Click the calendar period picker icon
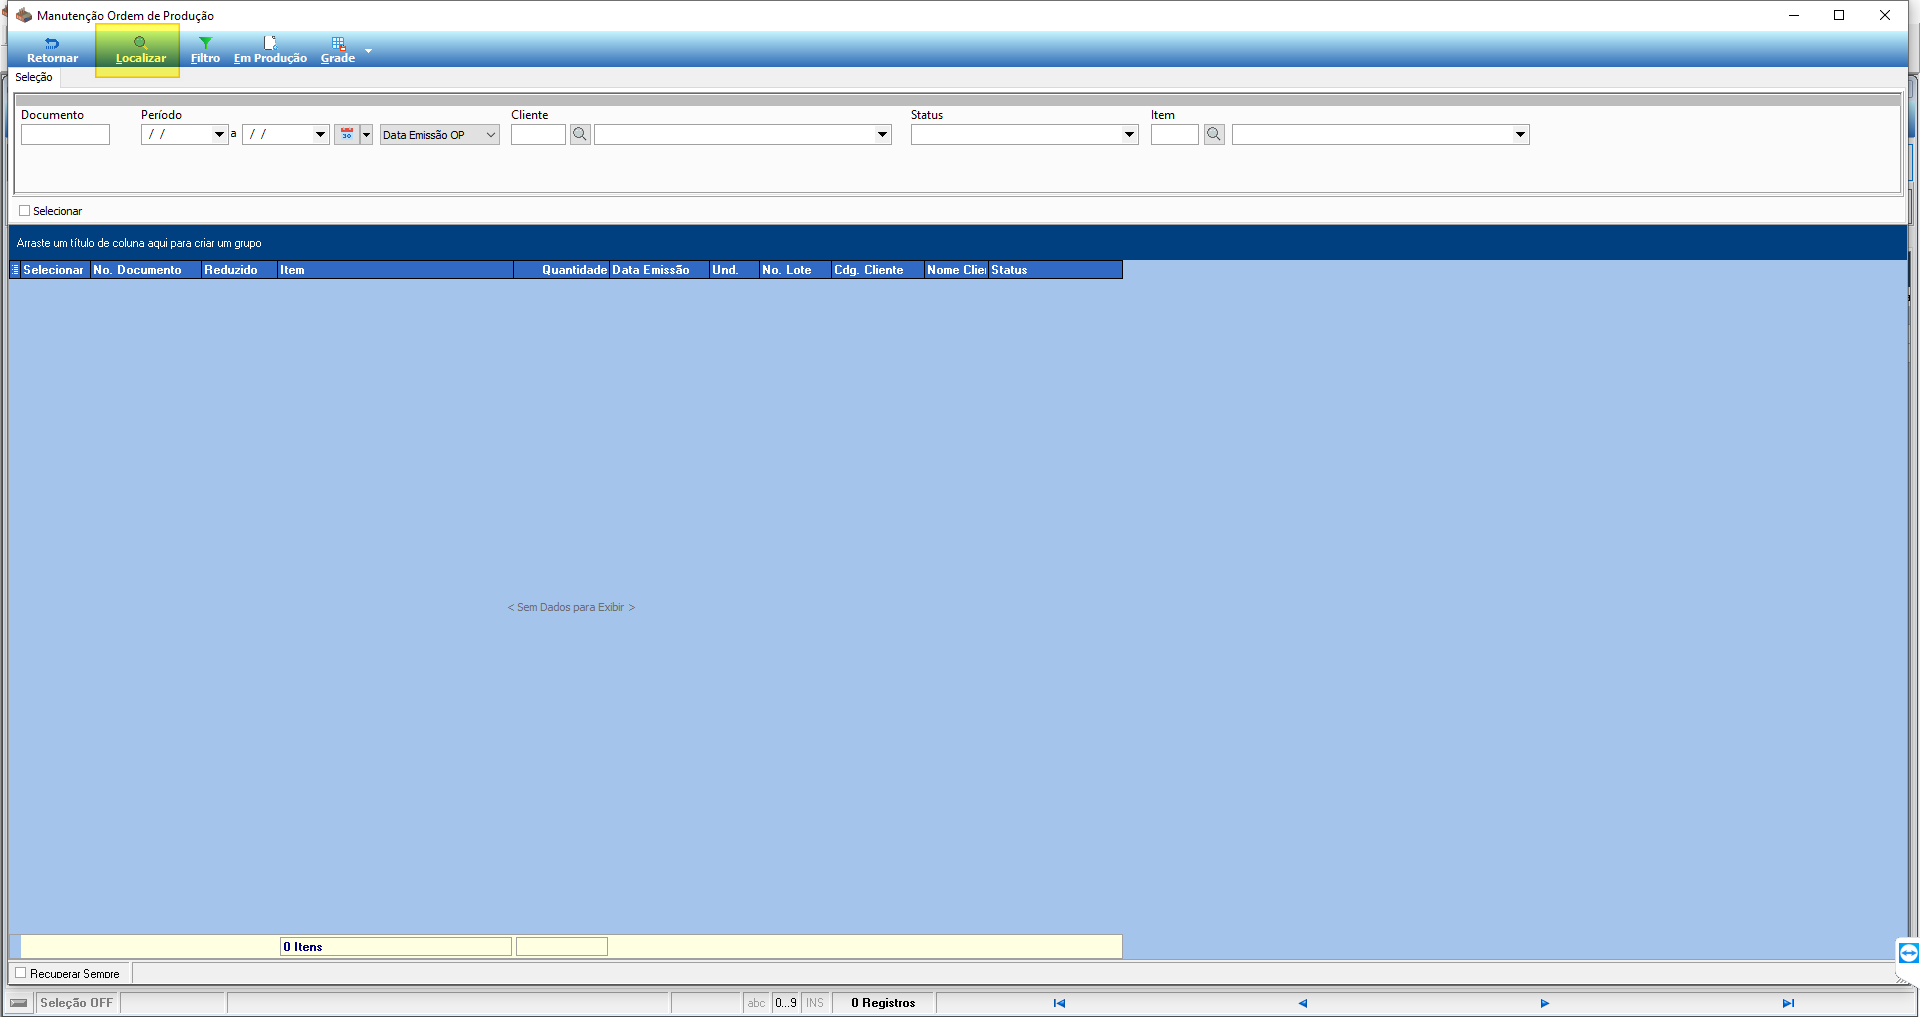 (347, 134)
